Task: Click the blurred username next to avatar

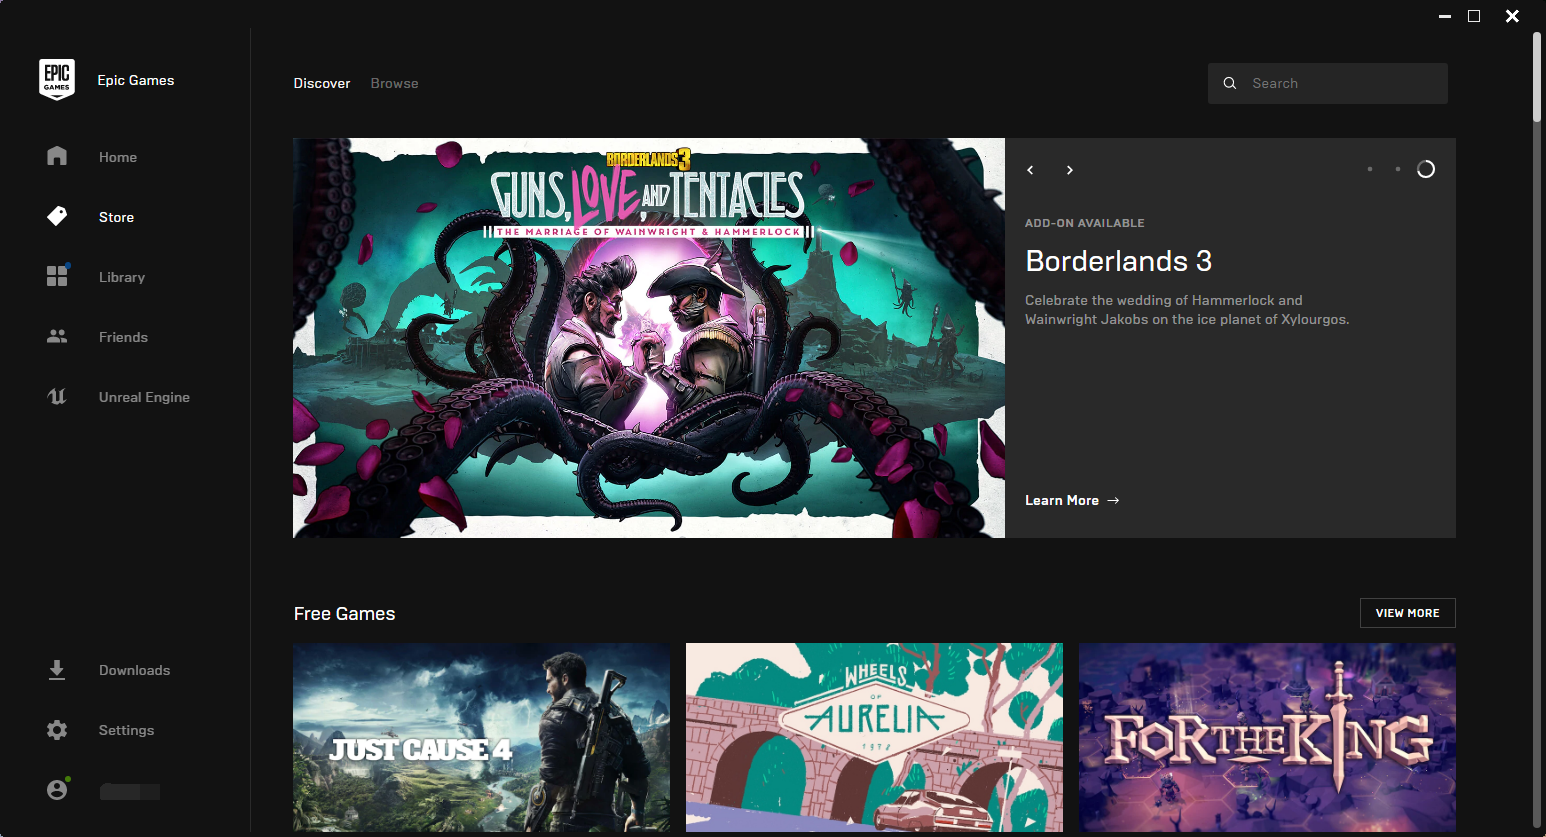Action: 130,792
